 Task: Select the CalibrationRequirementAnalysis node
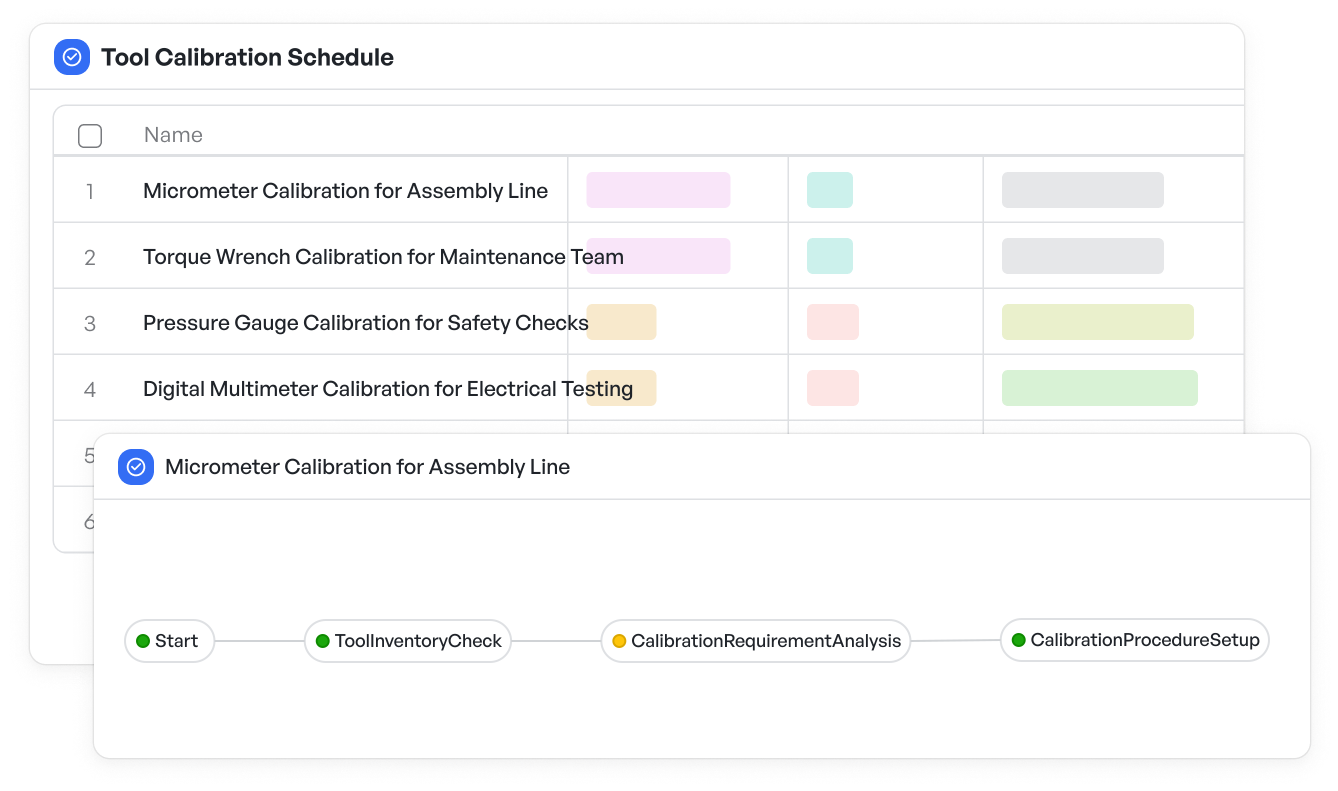pyautogui.click(x=755, y=641)
